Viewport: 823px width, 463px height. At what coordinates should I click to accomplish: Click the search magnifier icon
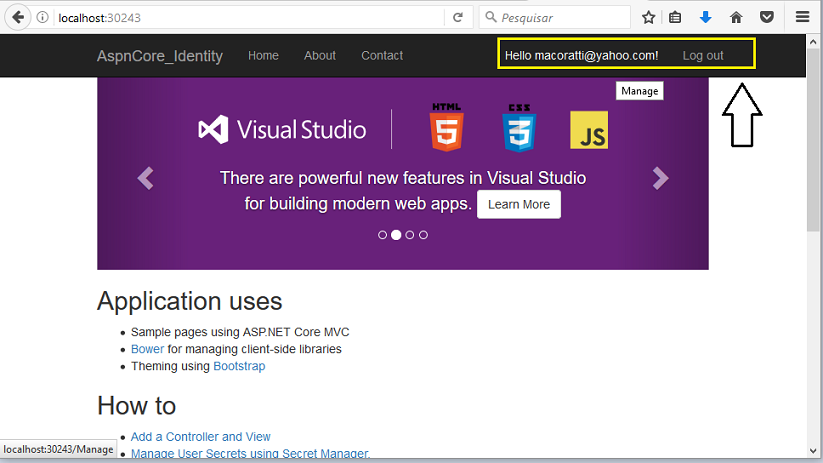point(491,17)
